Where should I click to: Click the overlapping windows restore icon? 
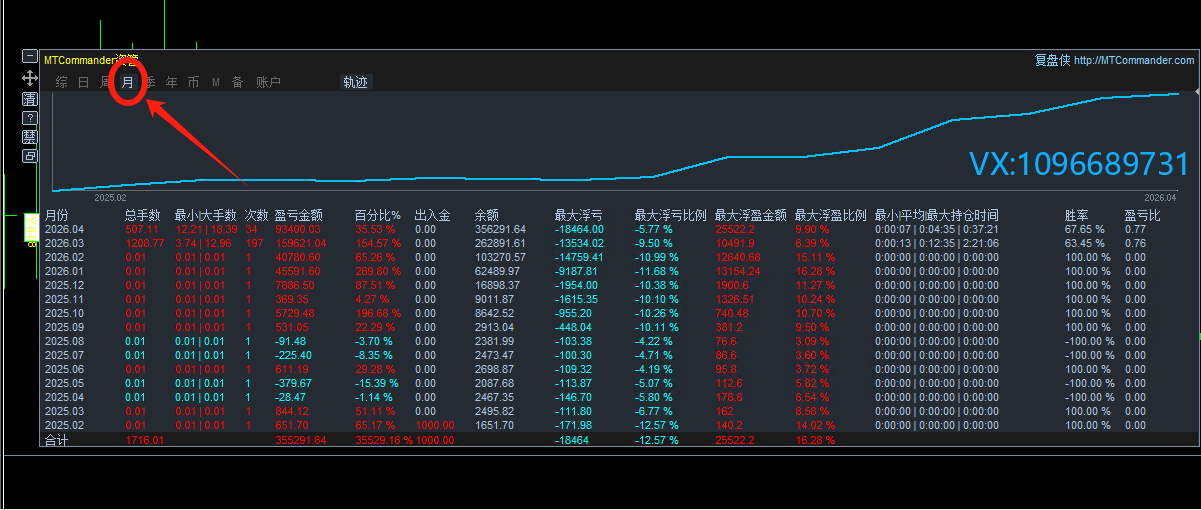coord(30,156)
